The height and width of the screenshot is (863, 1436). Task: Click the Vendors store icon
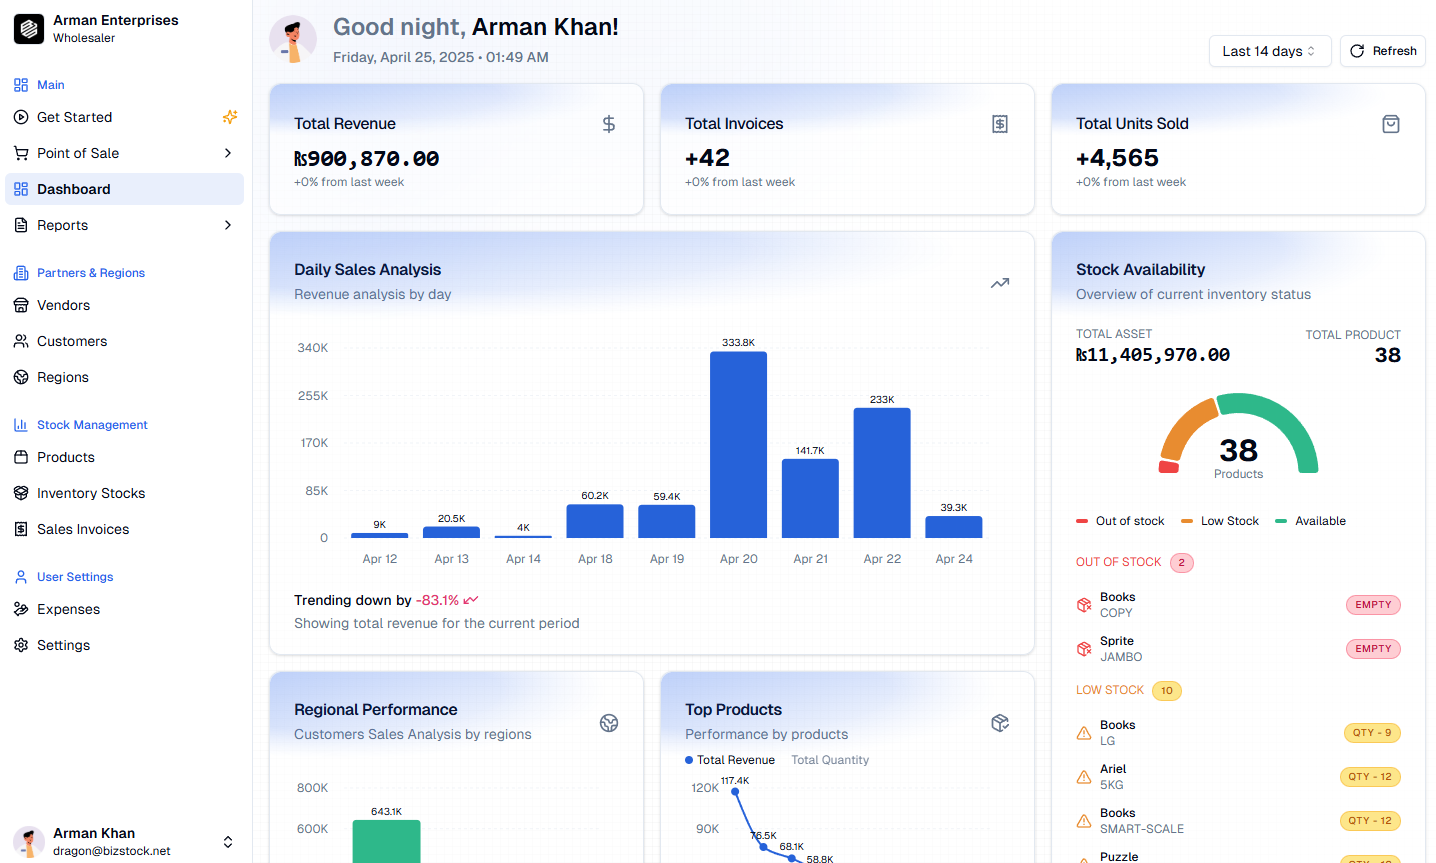point(21,305)
